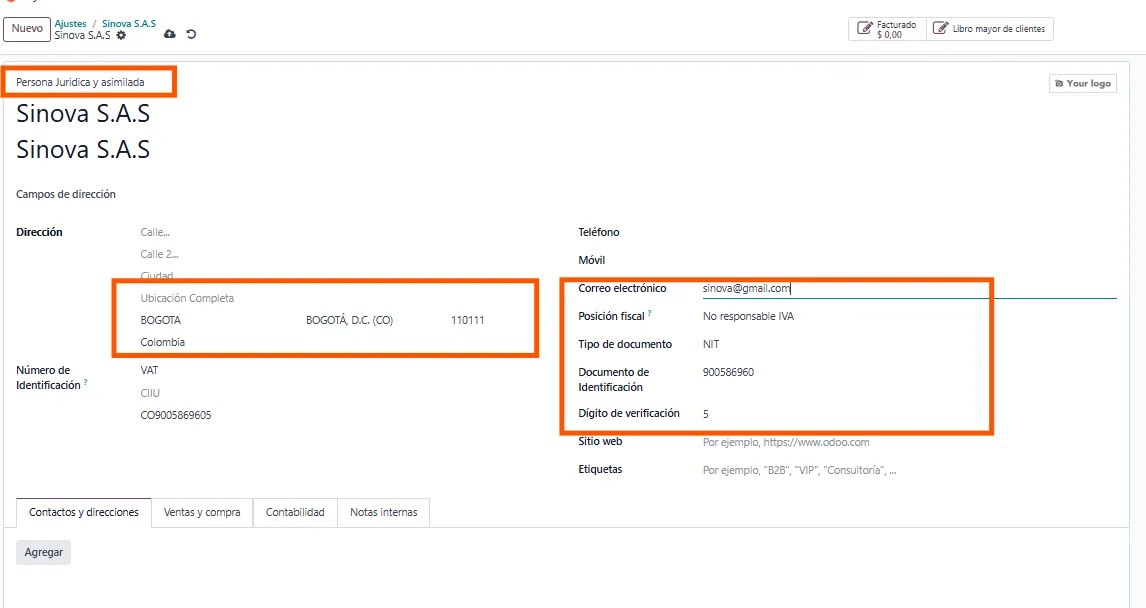The image size is (1146, 608).
Task: Edit the Documento de Identificación value 900586960
Action: pyautogui.click(x=909, y=372)
